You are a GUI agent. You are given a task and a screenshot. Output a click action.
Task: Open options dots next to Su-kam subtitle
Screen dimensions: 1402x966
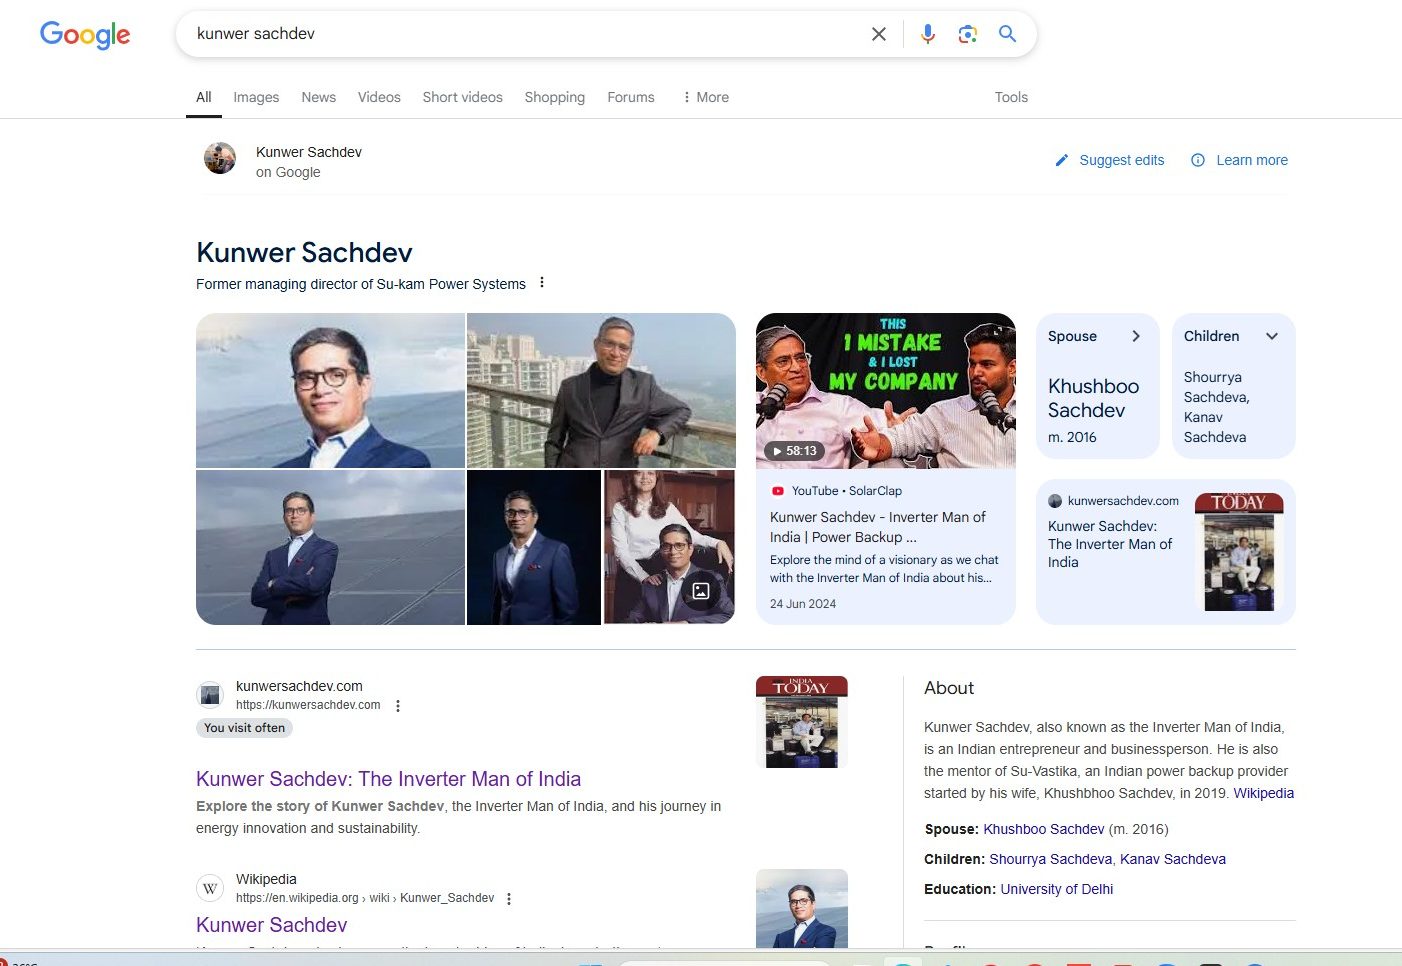[x=542, y=283]
